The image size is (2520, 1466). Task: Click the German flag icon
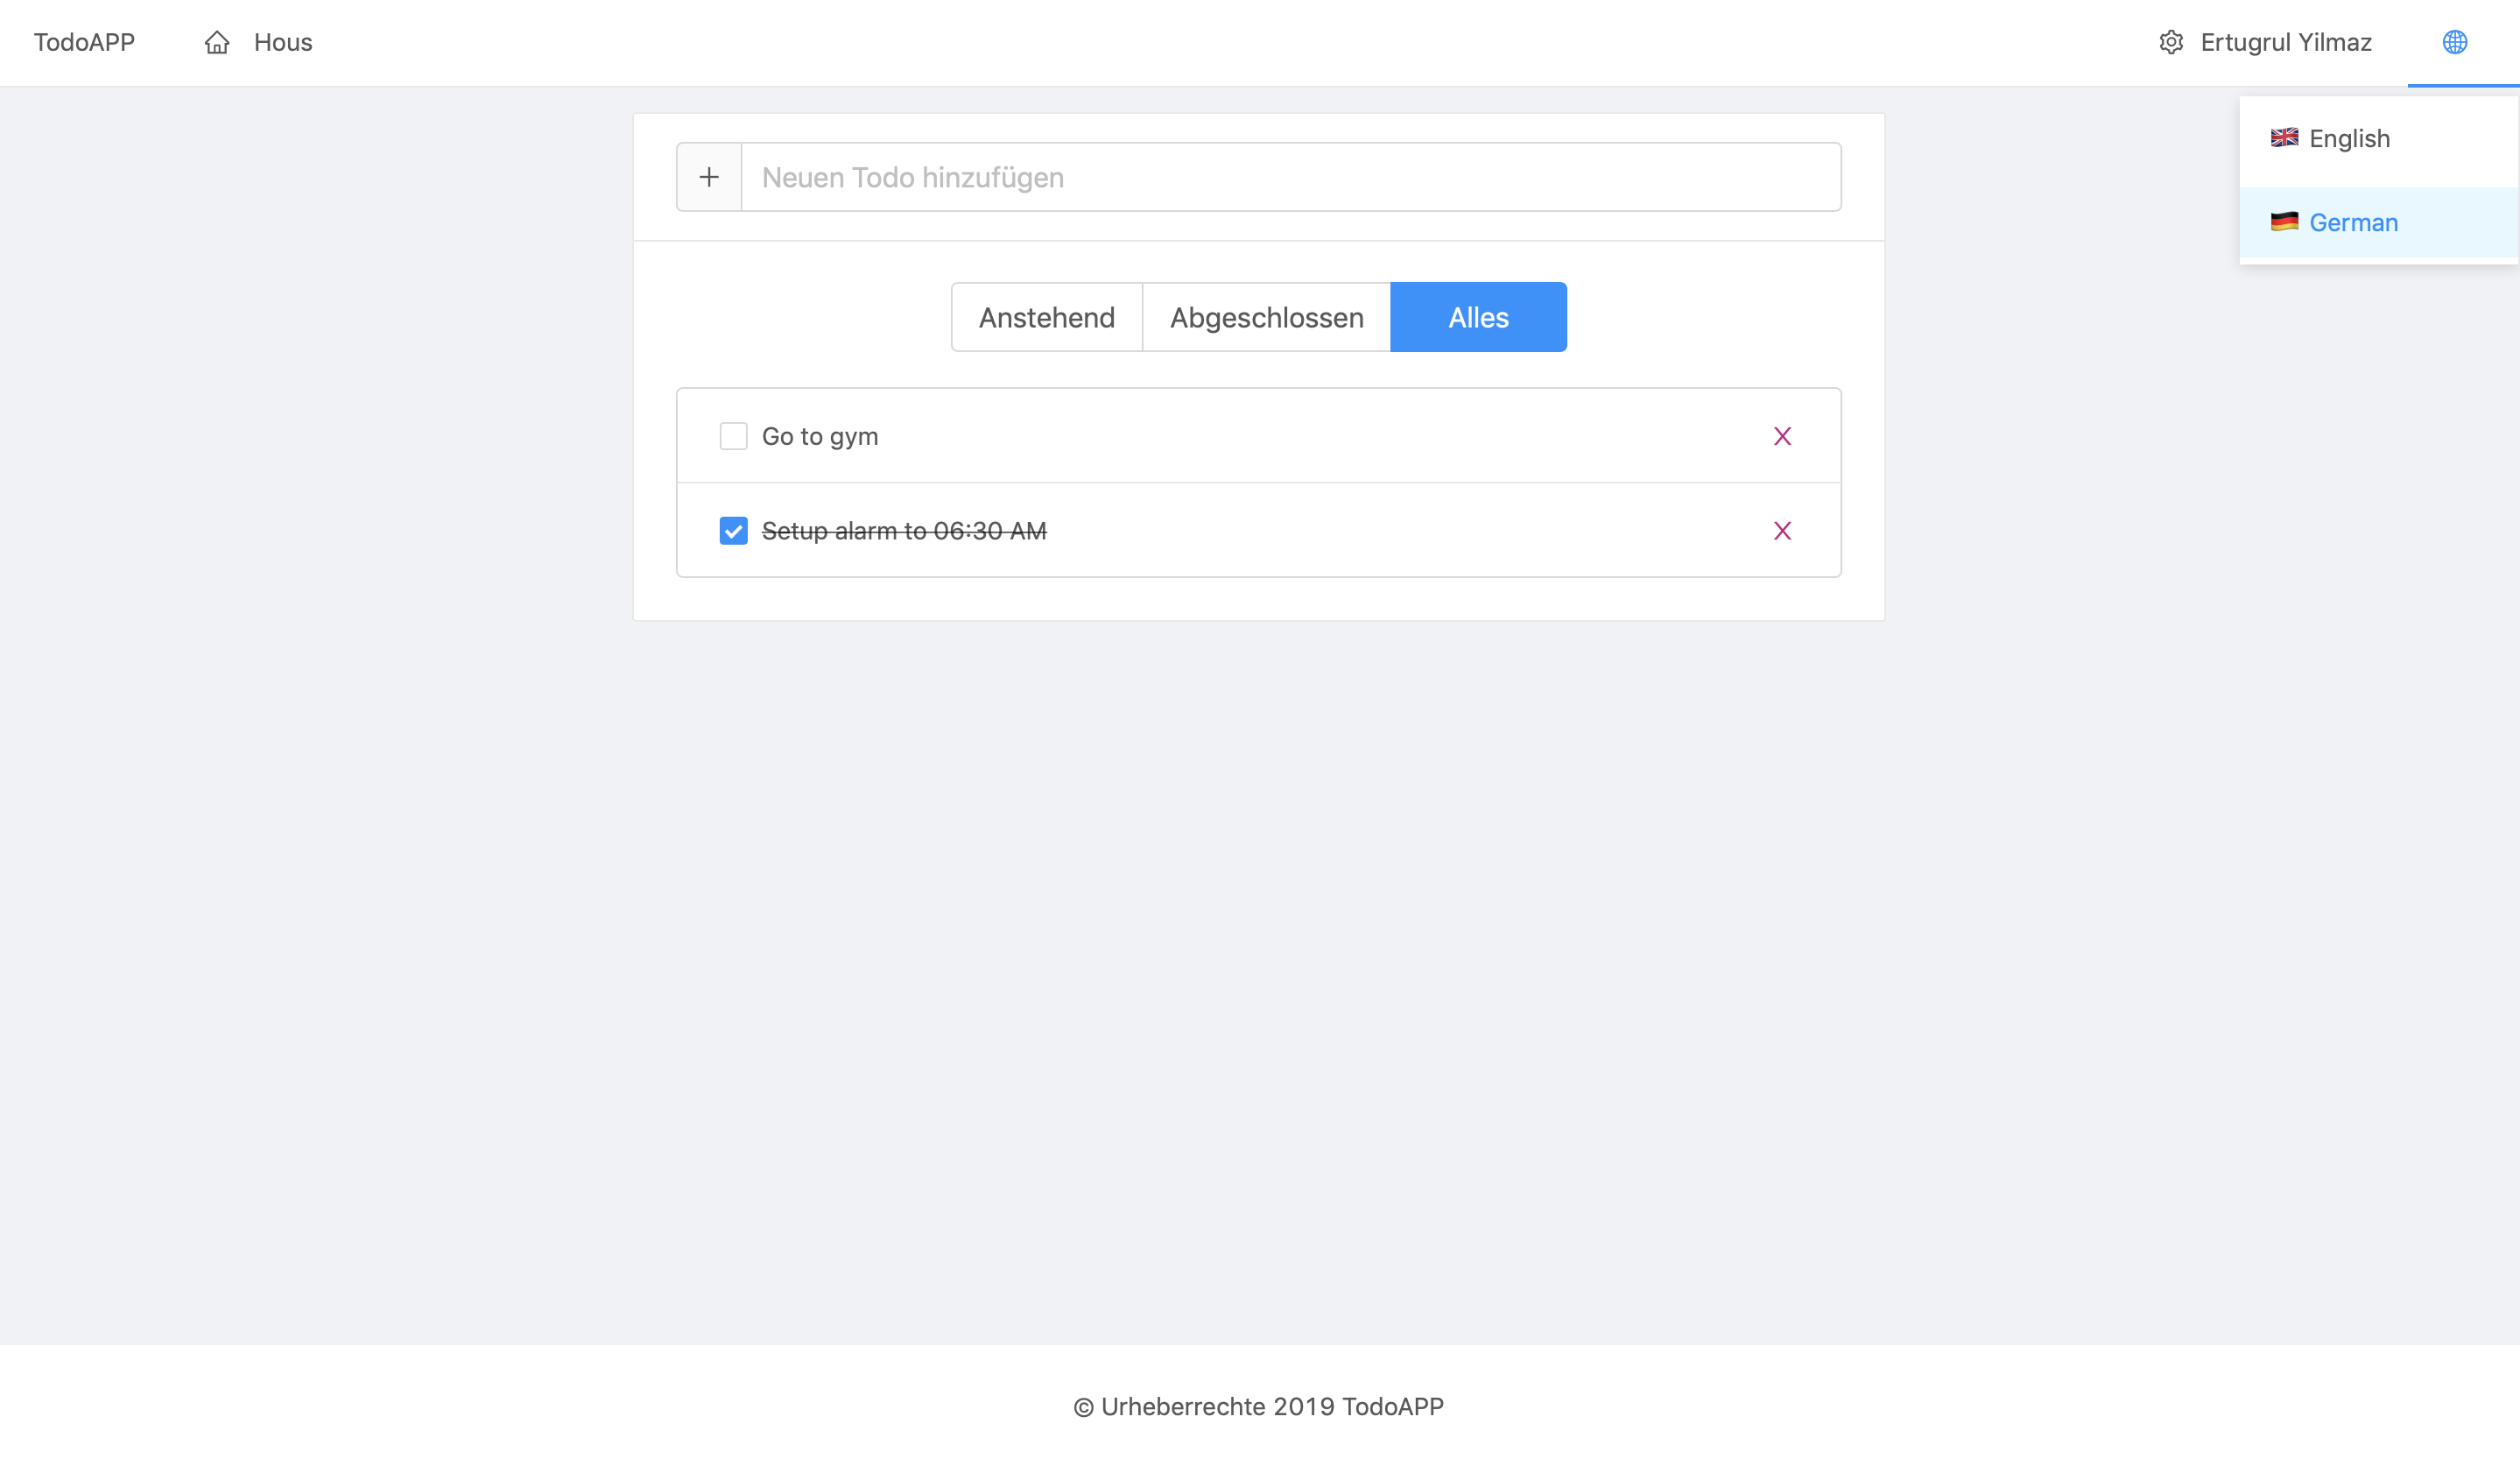click(2284, 222)
